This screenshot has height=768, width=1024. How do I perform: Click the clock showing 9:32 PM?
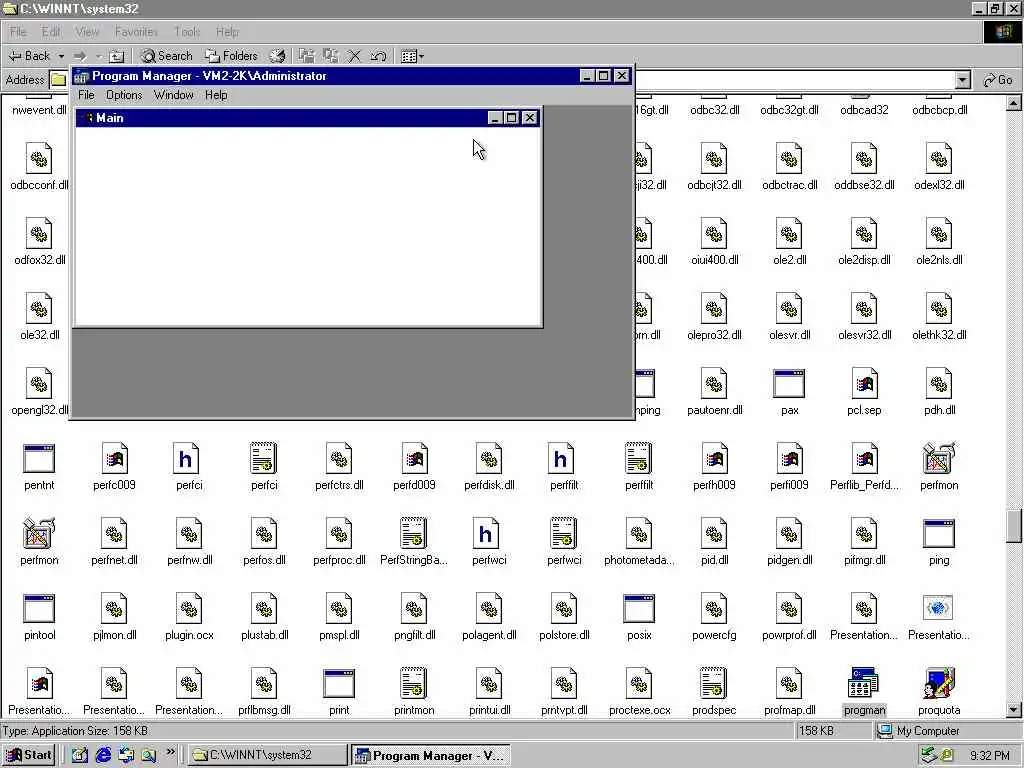(x=989, y=756)
